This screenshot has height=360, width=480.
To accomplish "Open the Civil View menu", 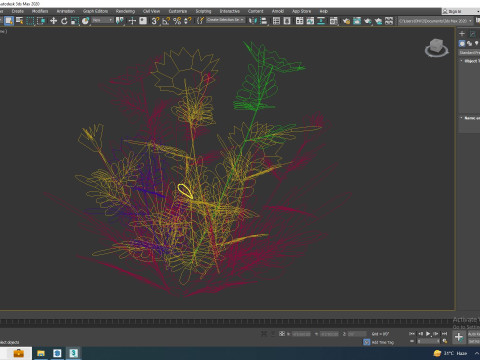I will [x=151, y=11].
